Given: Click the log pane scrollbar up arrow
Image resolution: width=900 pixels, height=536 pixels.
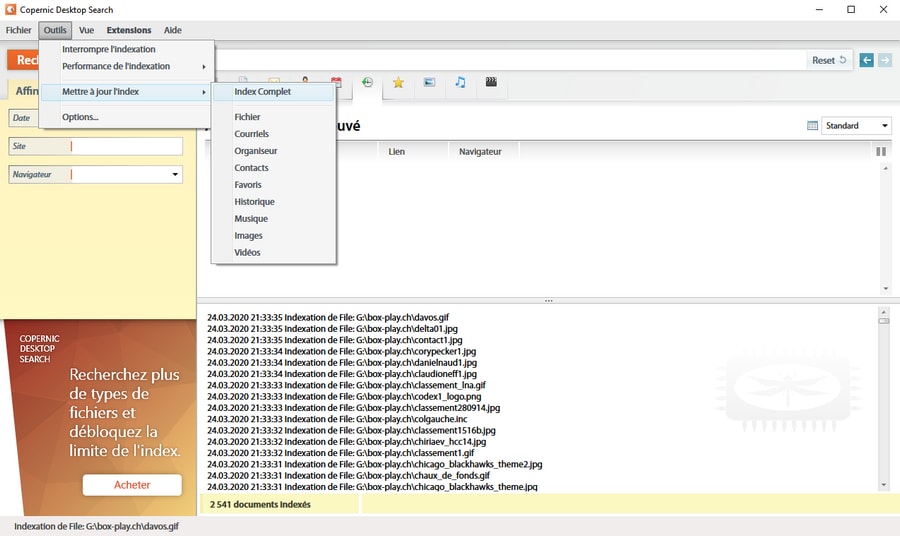Looking at the screenshot, I should pos(884,312).
